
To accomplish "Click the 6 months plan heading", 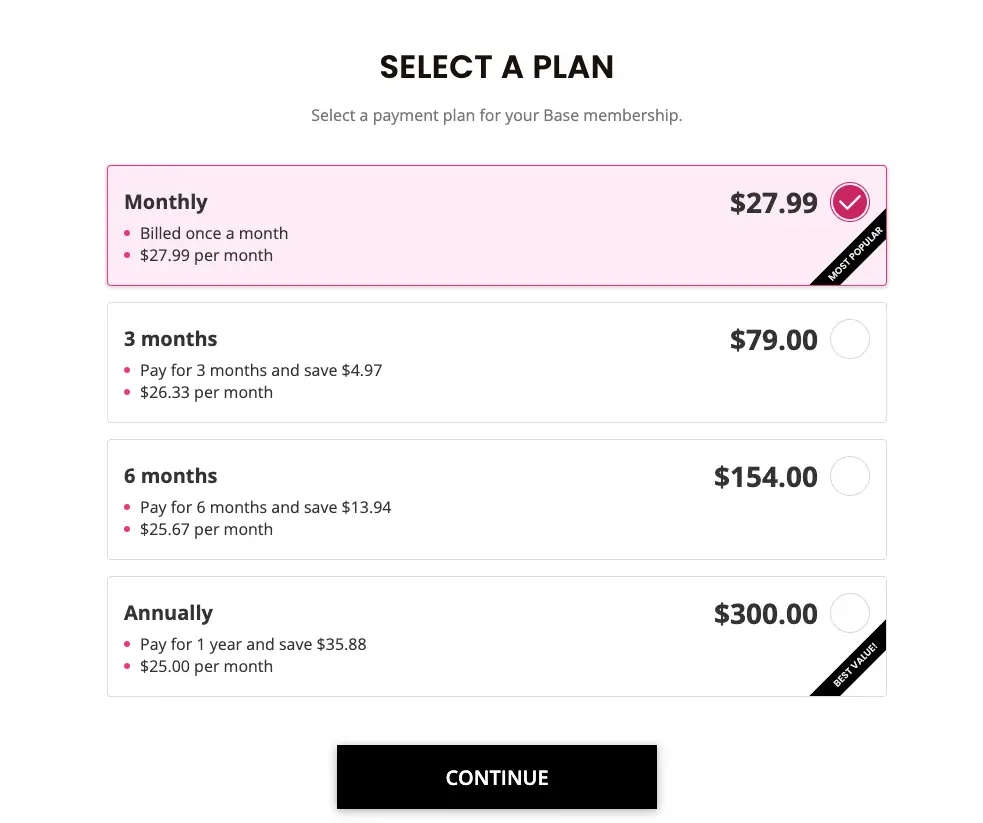I will pyautogui.click(x=171, y=476).
